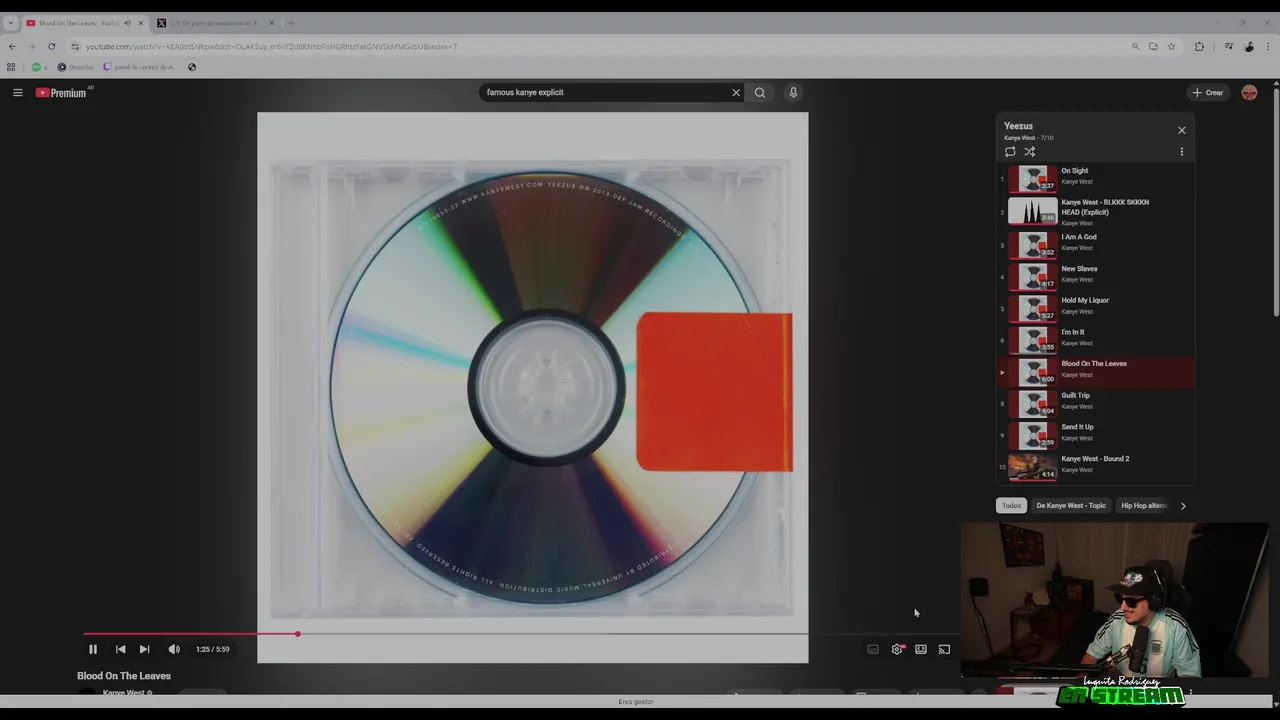
Task: Select Hip Hop alternativo filter chip
Action: click(x=1143, y=506)
